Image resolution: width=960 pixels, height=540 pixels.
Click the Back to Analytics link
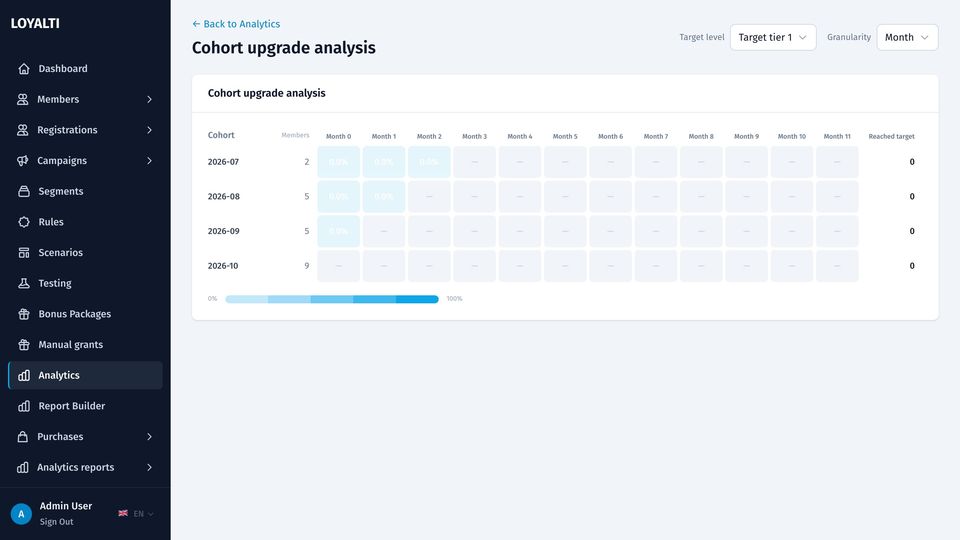tap(236, 24)
